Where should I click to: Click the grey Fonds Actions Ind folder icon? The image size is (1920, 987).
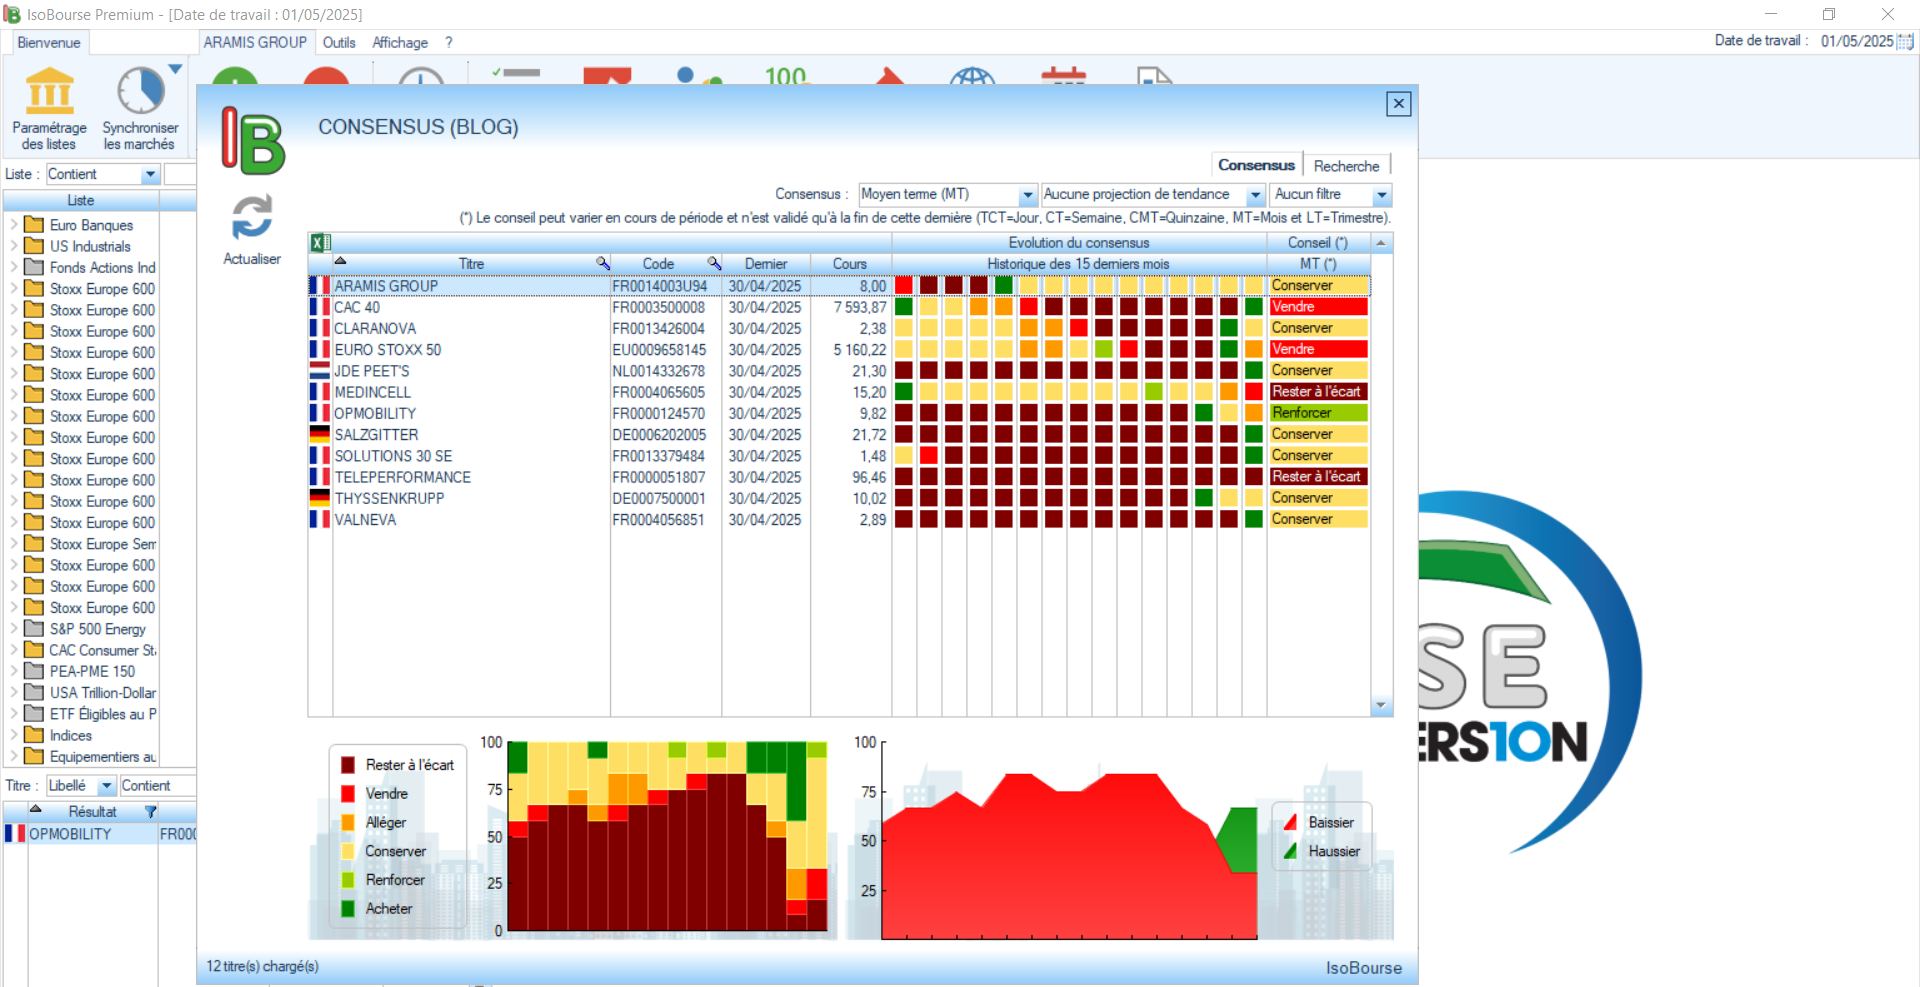34,267
